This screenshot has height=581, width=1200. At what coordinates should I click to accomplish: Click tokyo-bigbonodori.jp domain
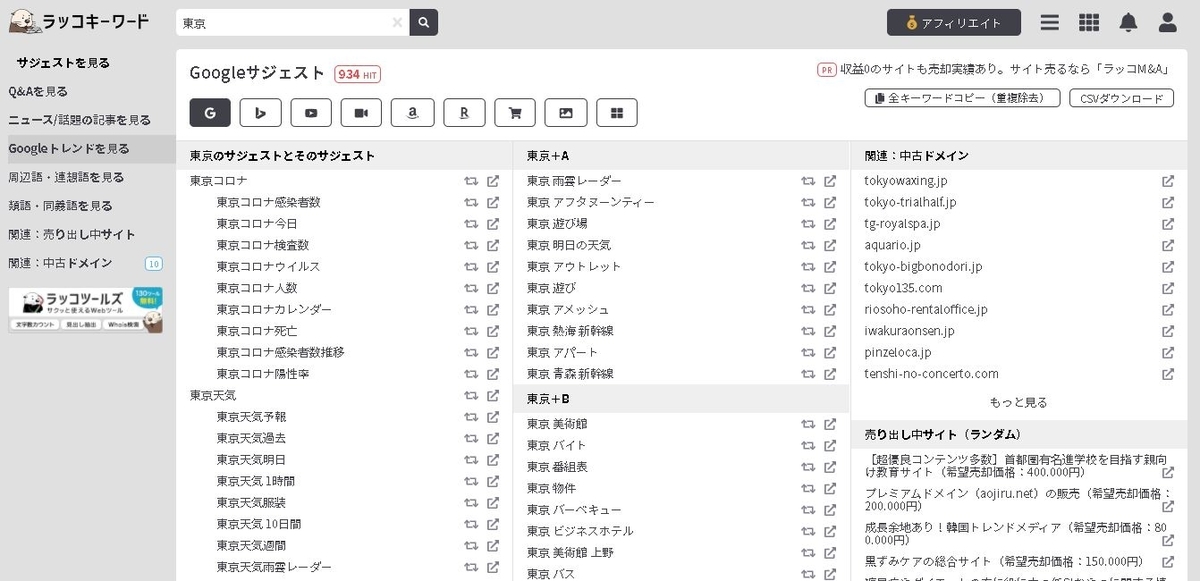click(x=924, y=267)
